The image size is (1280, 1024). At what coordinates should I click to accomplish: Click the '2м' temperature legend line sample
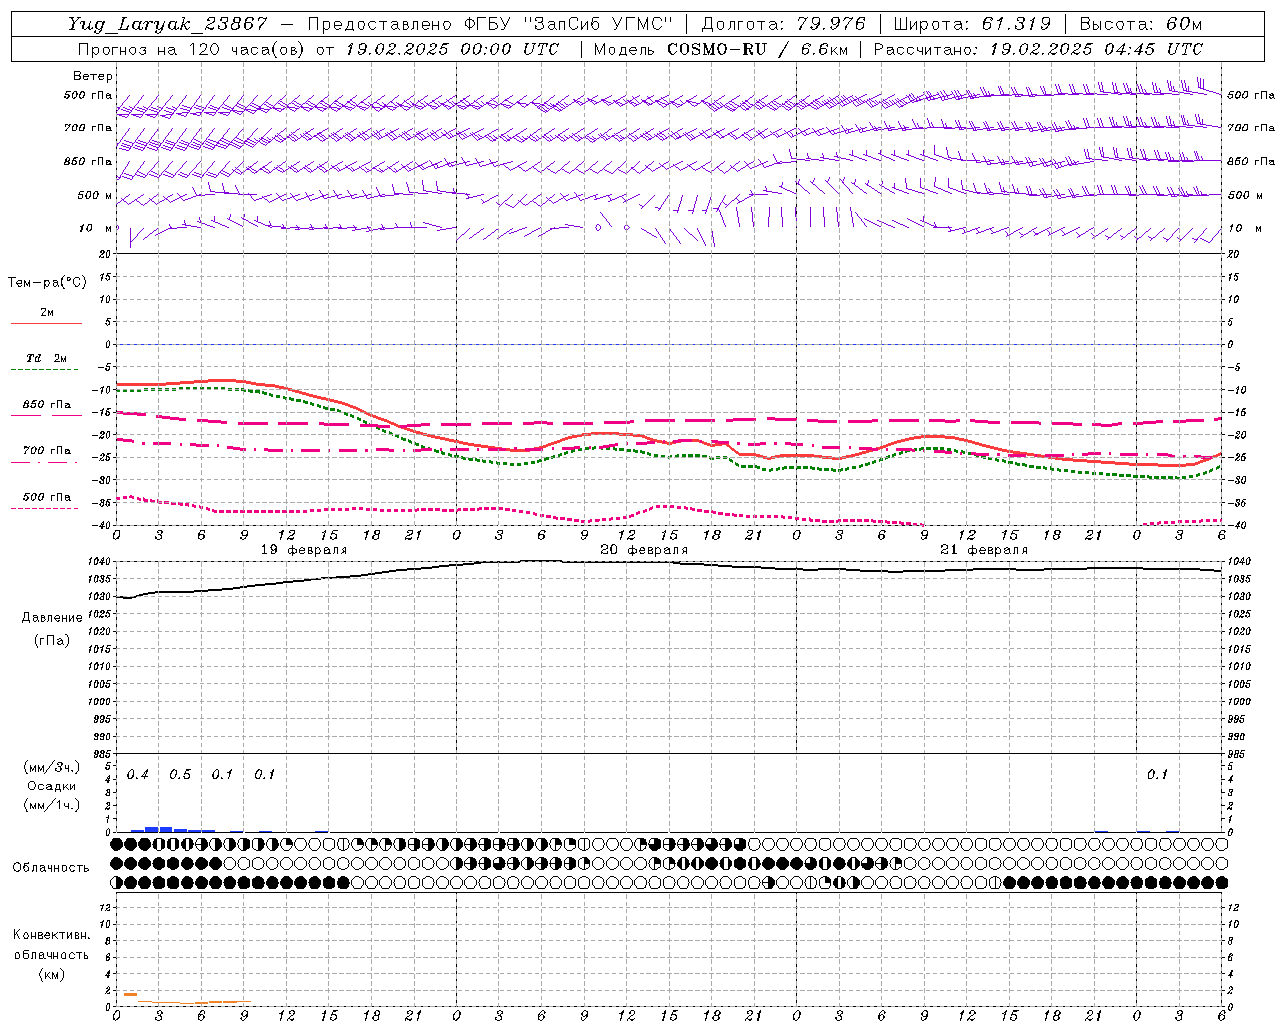point(46,323)
